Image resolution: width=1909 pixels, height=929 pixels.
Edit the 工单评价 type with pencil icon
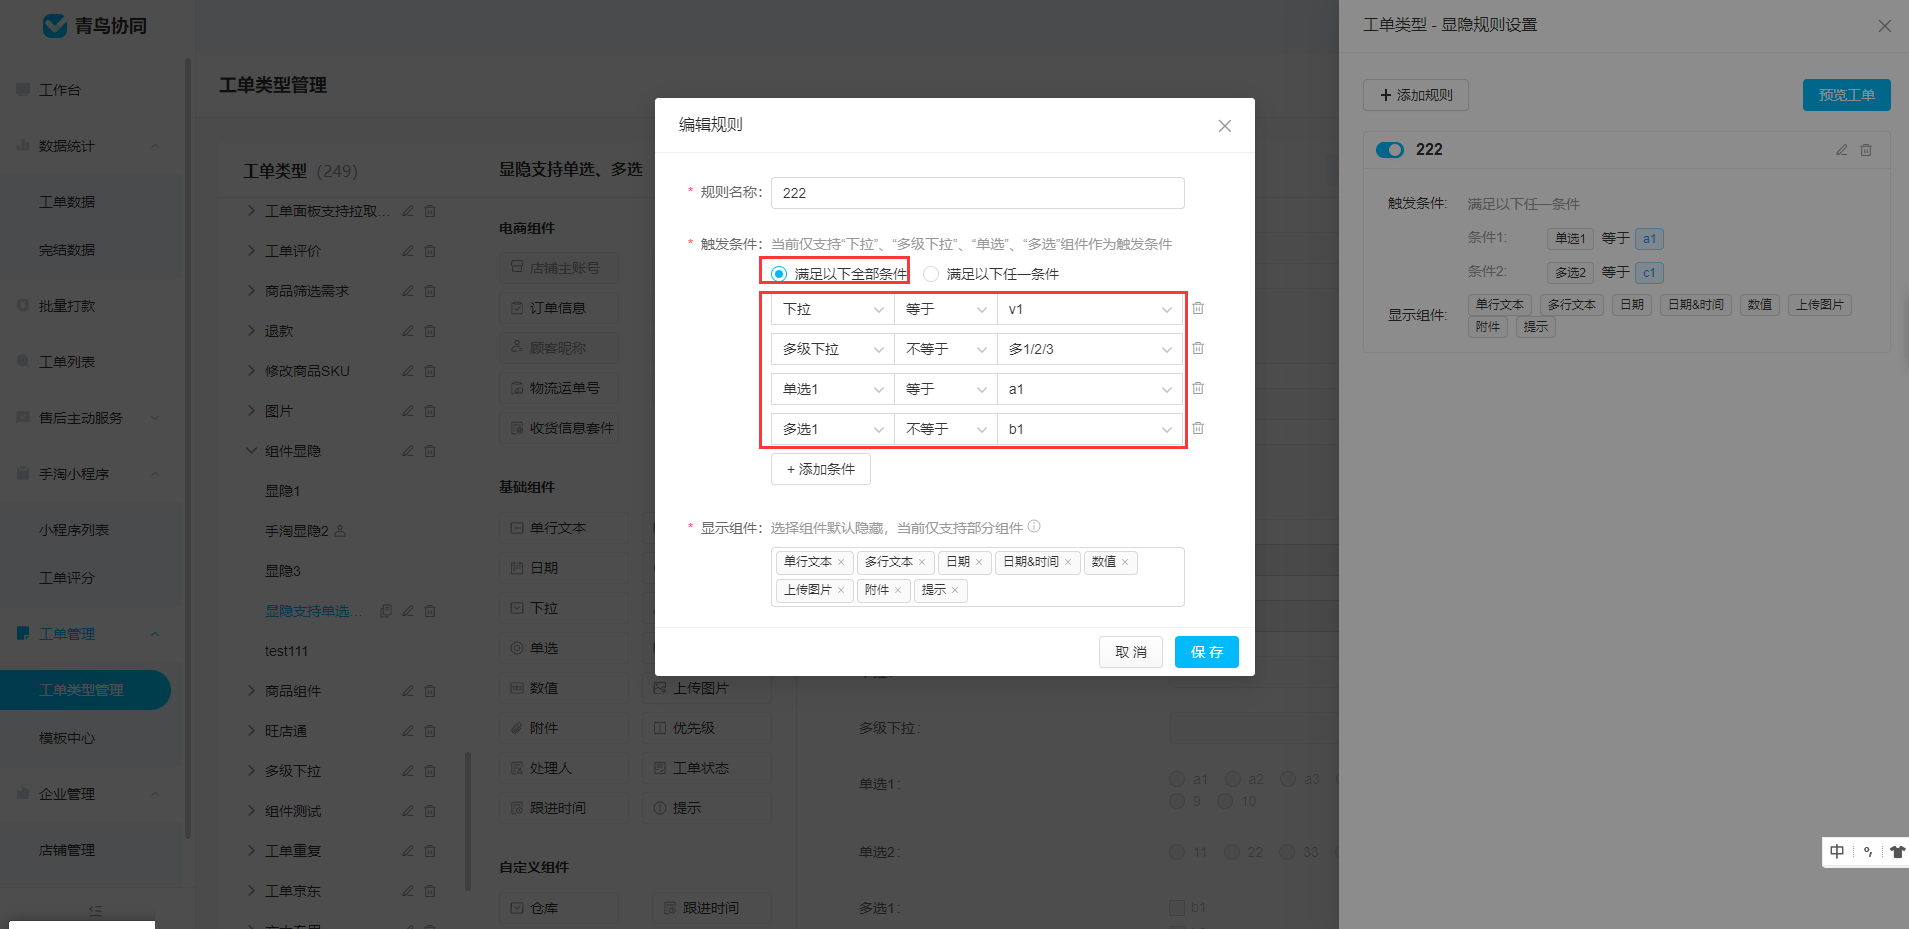[408, 251]
